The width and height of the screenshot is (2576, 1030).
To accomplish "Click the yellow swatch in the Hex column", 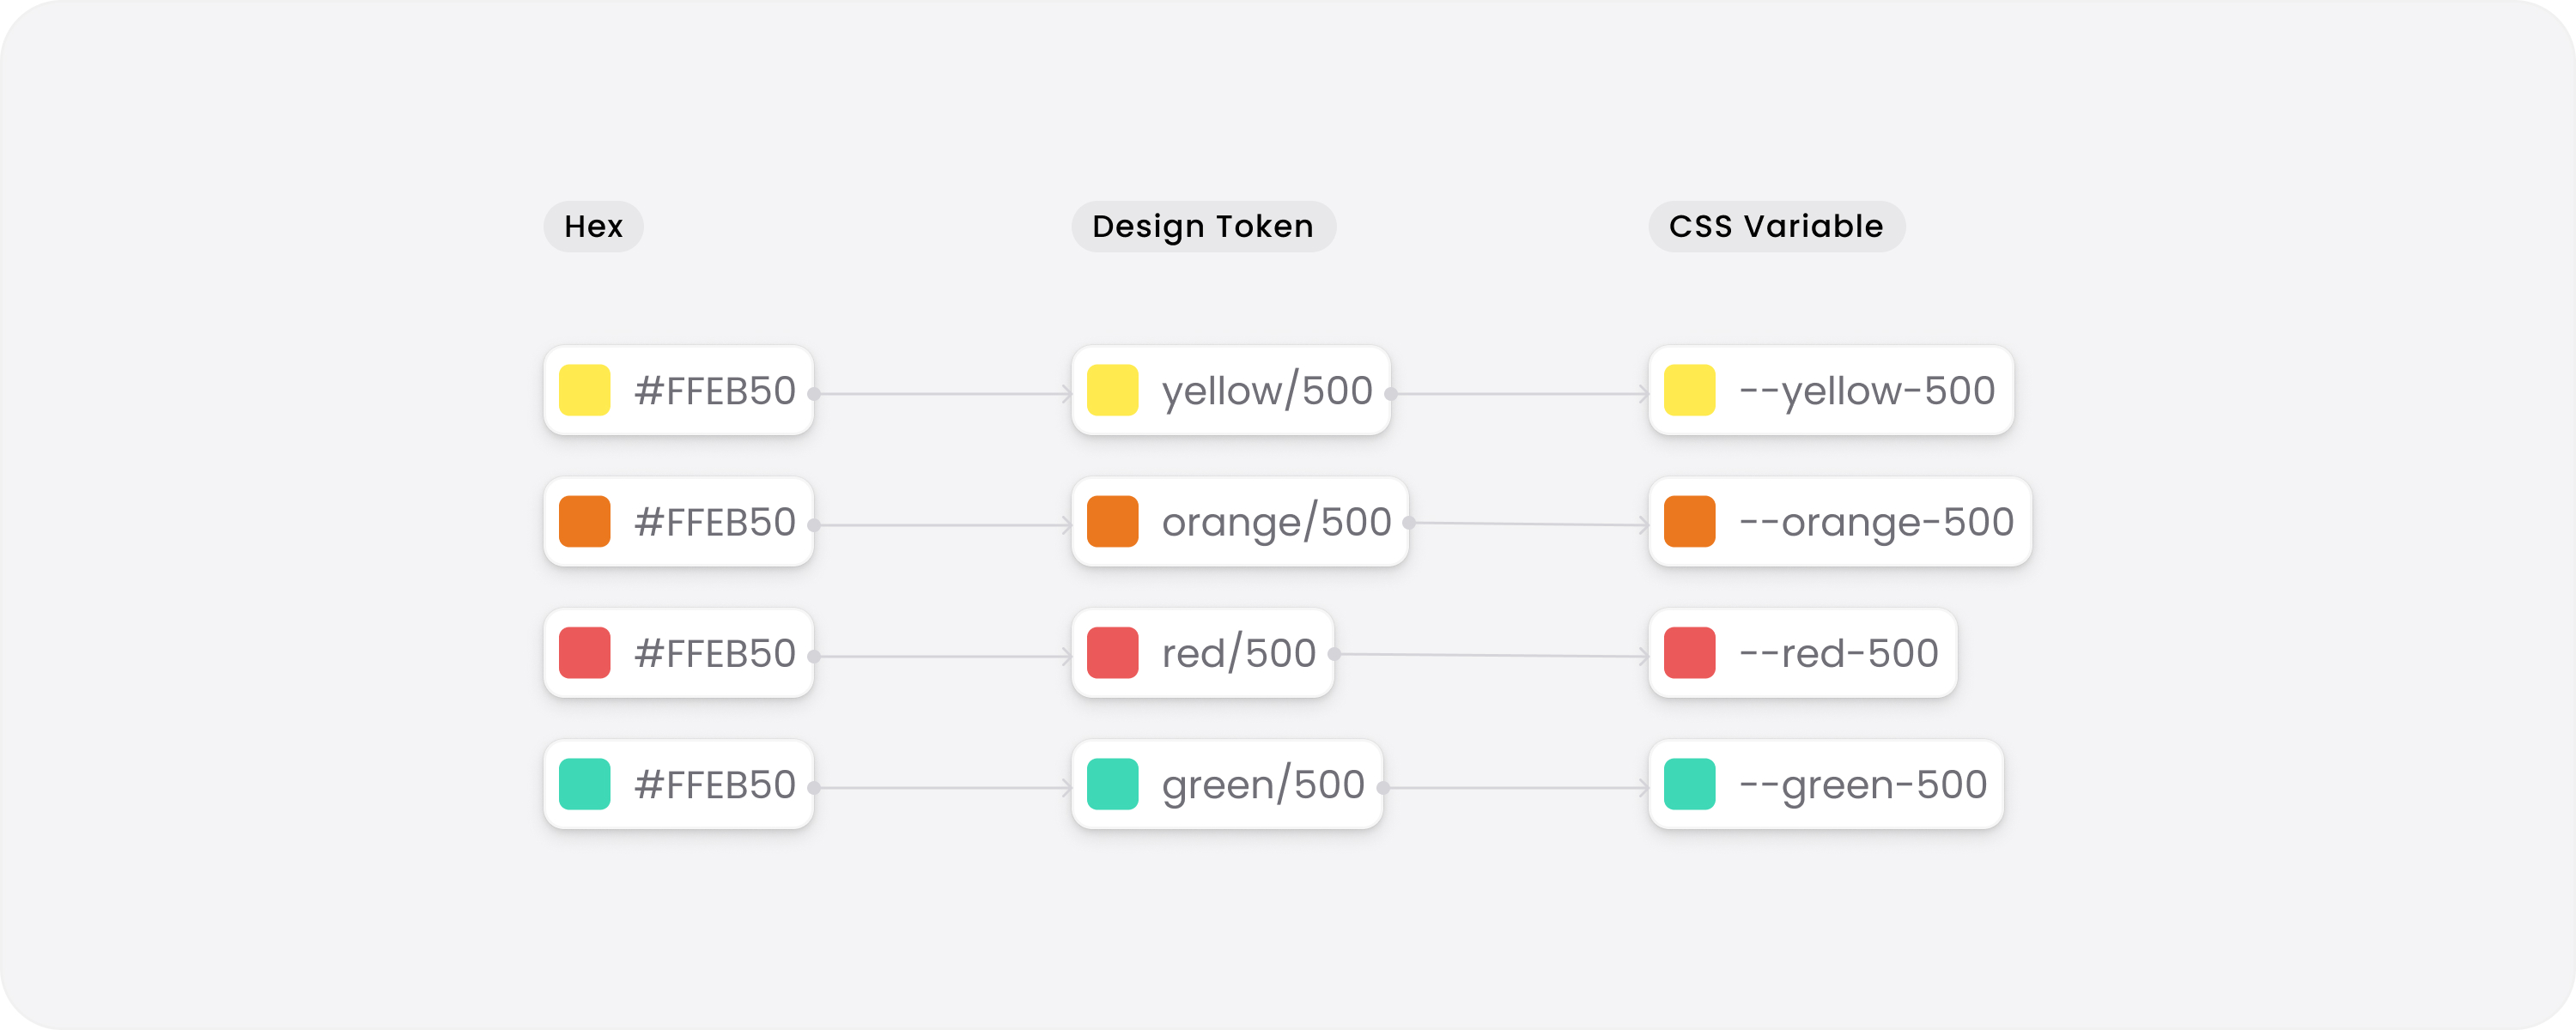I will pos(584,390).
